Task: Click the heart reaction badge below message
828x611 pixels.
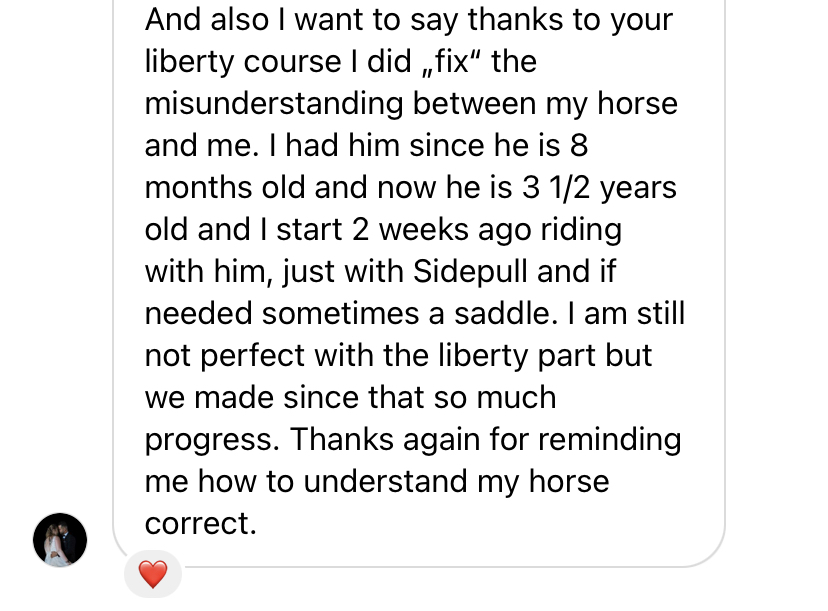Action: (x=152, y=574)
